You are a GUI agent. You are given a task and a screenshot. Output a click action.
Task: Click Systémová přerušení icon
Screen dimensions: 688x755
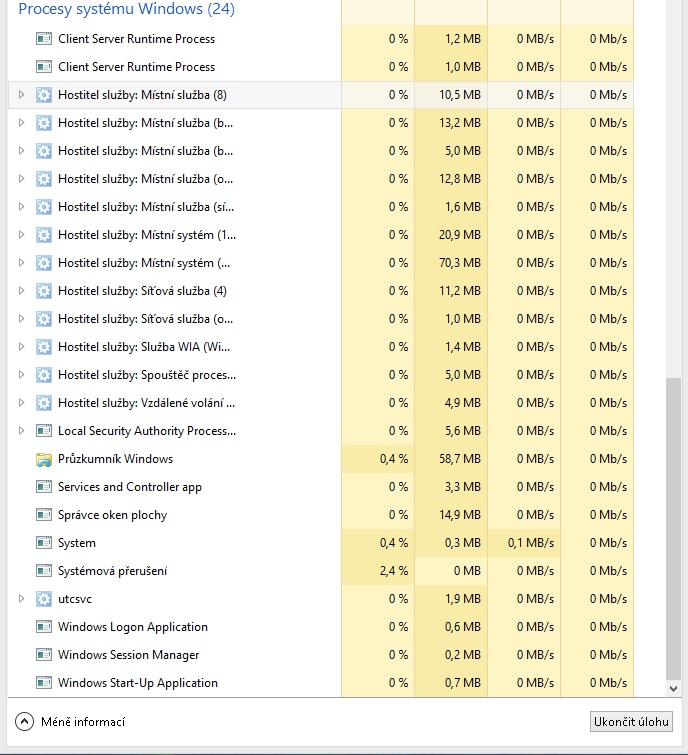click(x=44, y=571)
